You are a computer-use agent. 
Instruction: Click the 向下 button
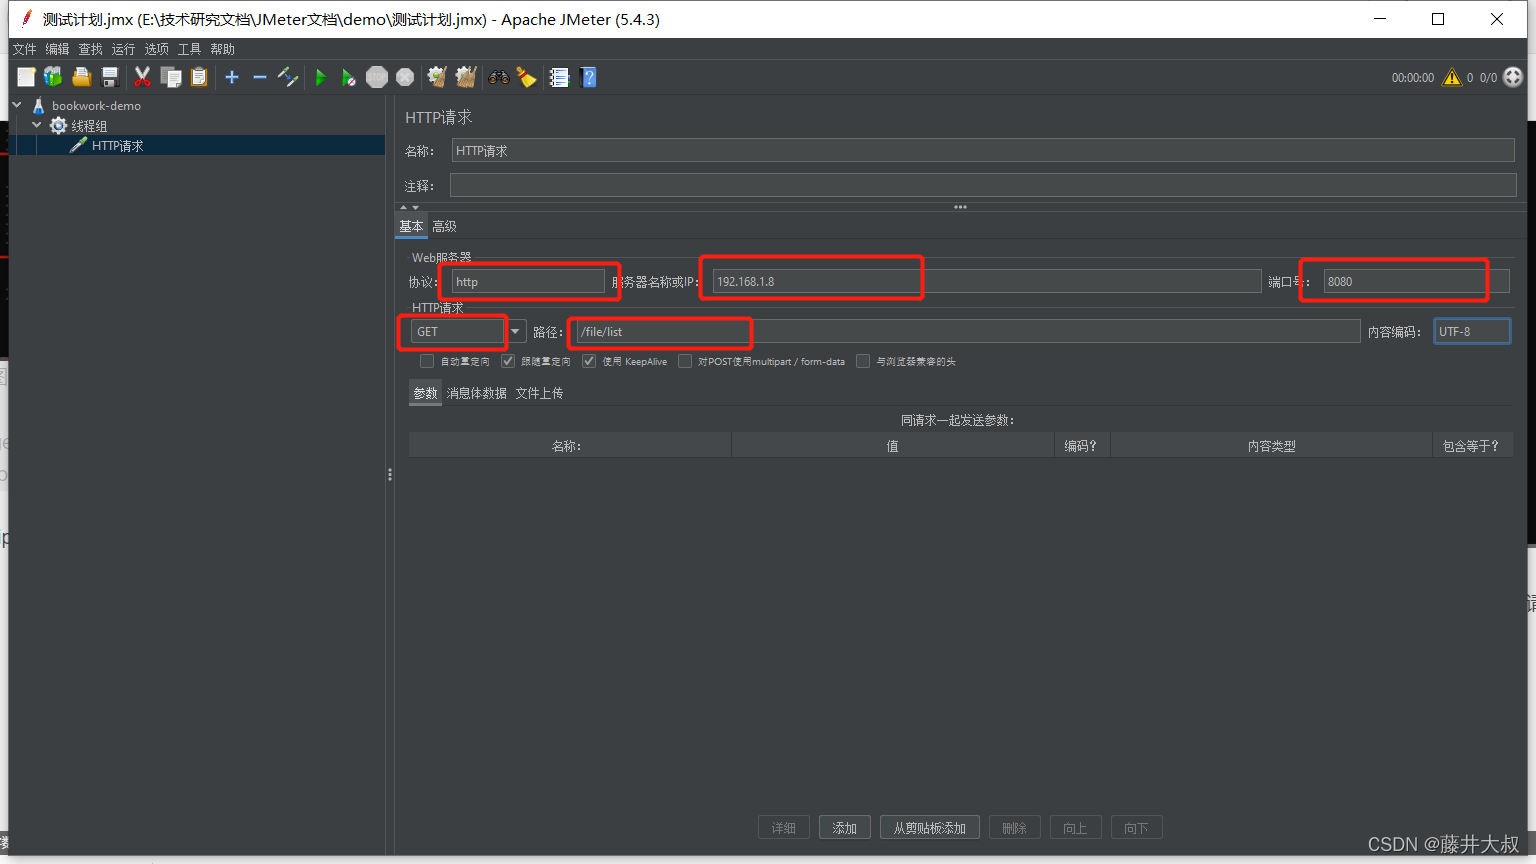[1136, 828]
